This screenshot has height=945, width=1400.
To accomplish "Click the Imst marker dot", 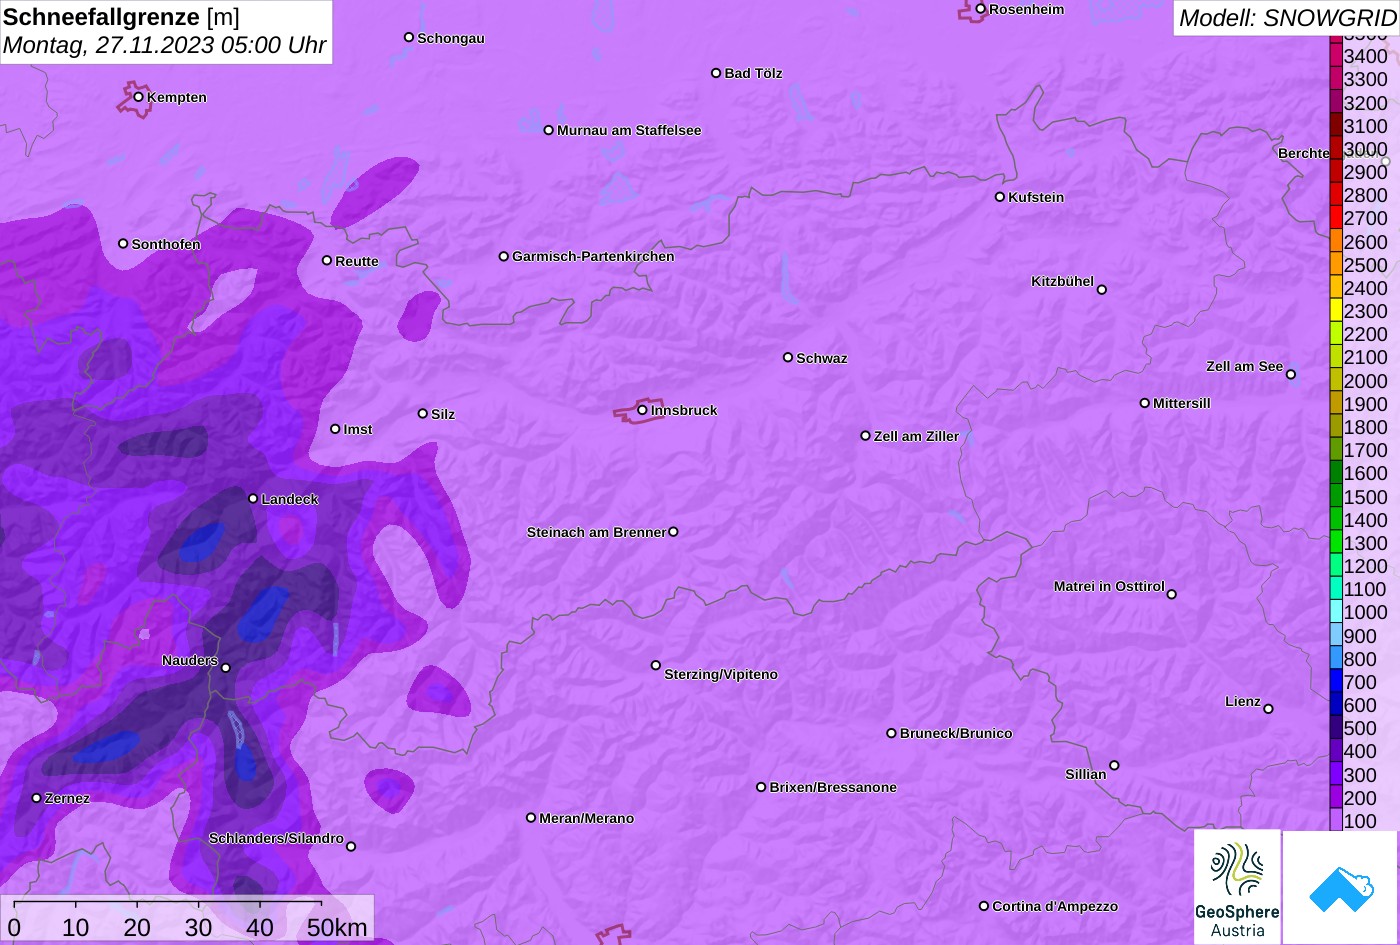I will coord(335,429).
